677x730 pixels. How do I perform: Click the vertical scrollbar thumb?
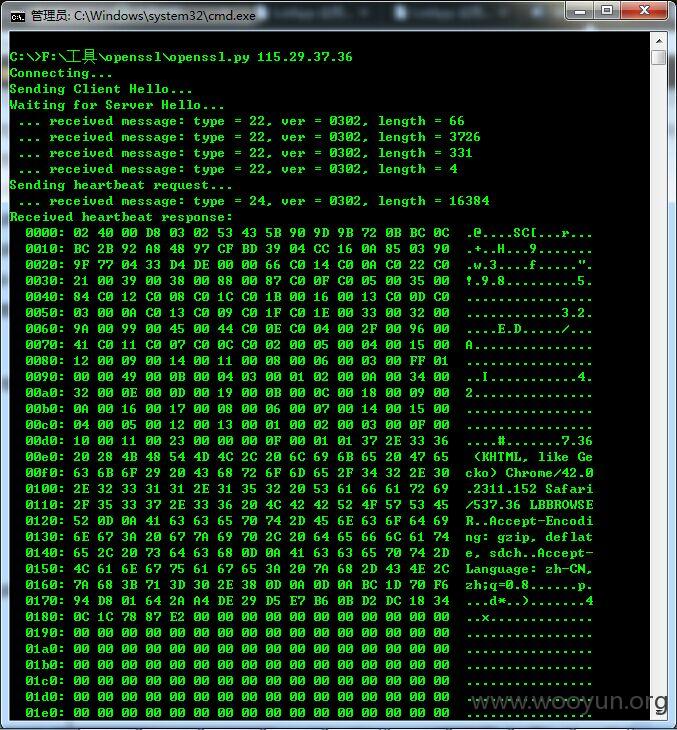pos(659,58)
